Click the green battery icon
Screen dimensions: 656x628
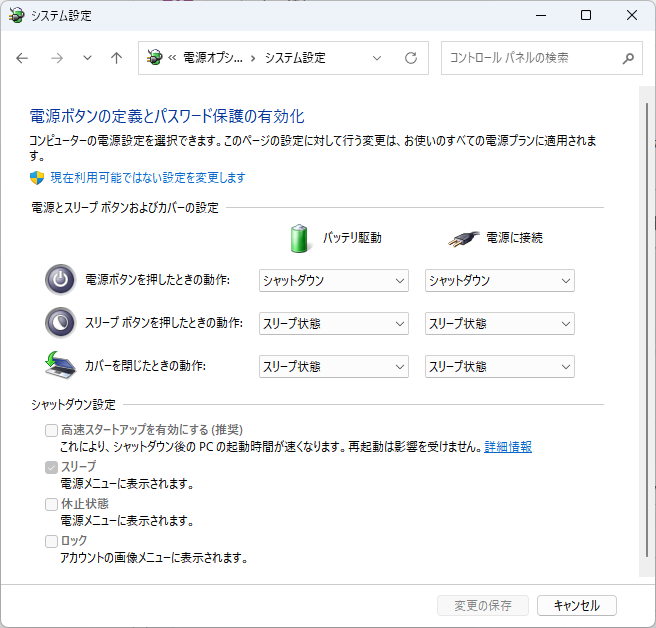[299, 238]
